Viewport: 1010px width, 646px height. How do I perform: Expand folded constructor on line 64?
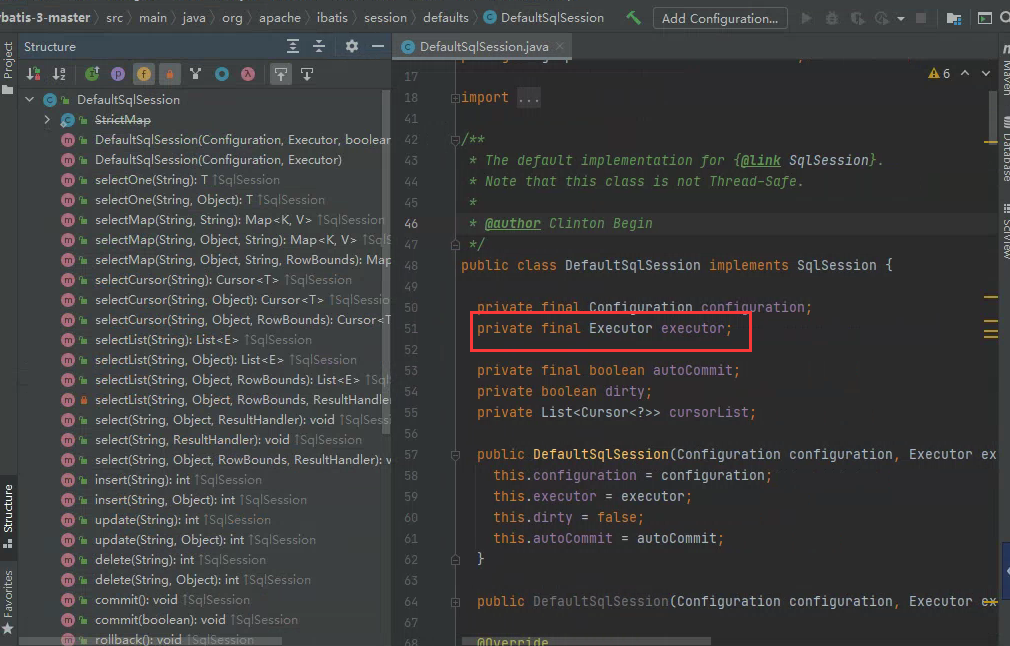[x=455, y=602]
